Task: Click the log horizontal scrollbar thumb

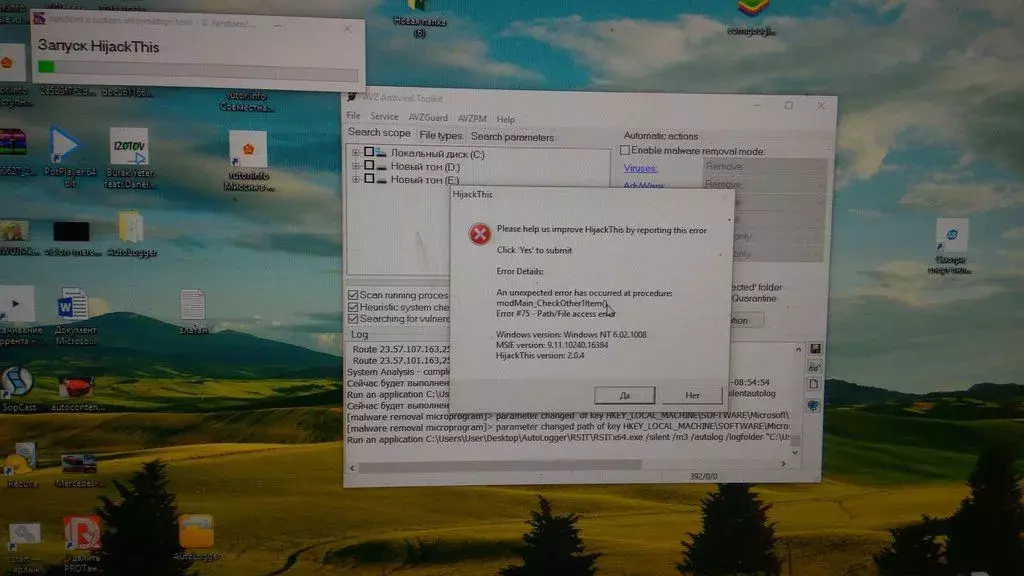Action: (x=500, y=466)
